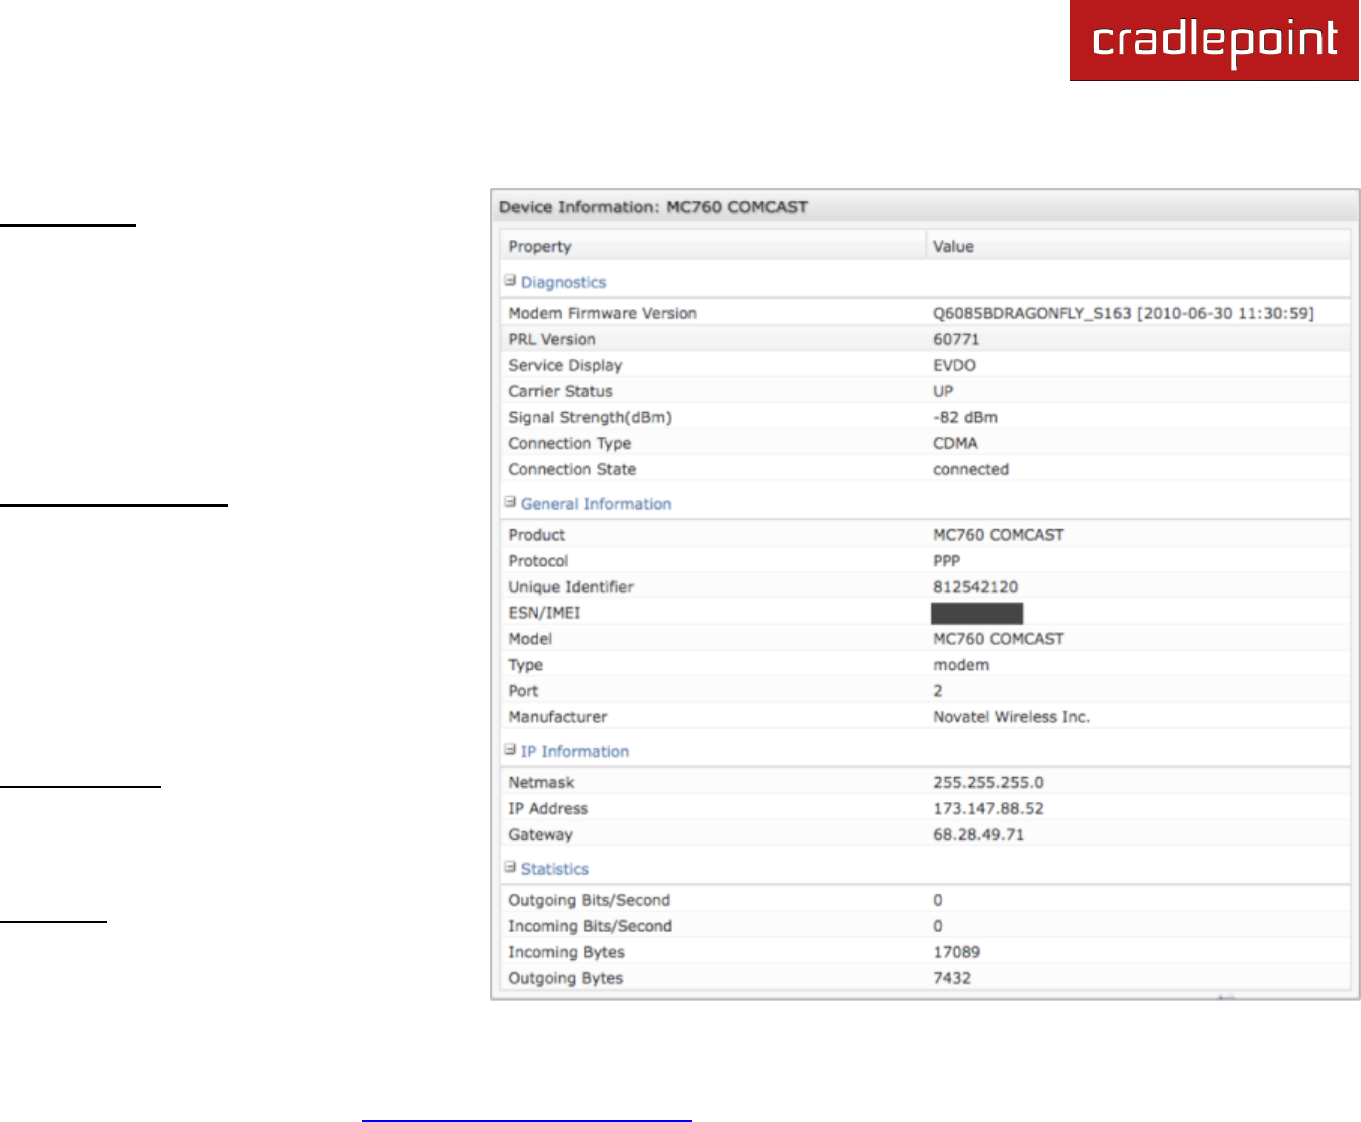Collapse the General Information section
The width and height of the screenshot is (1361, 1122).
[x=510, y=503]
